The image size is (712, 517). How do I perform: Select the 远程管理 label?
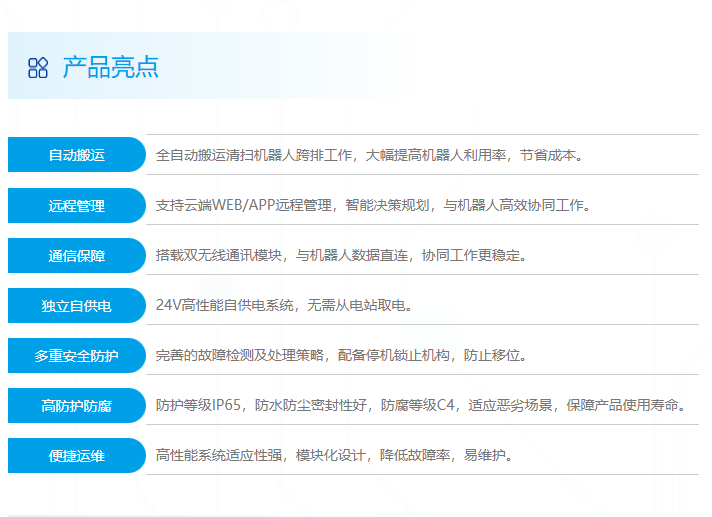point(77,206)
